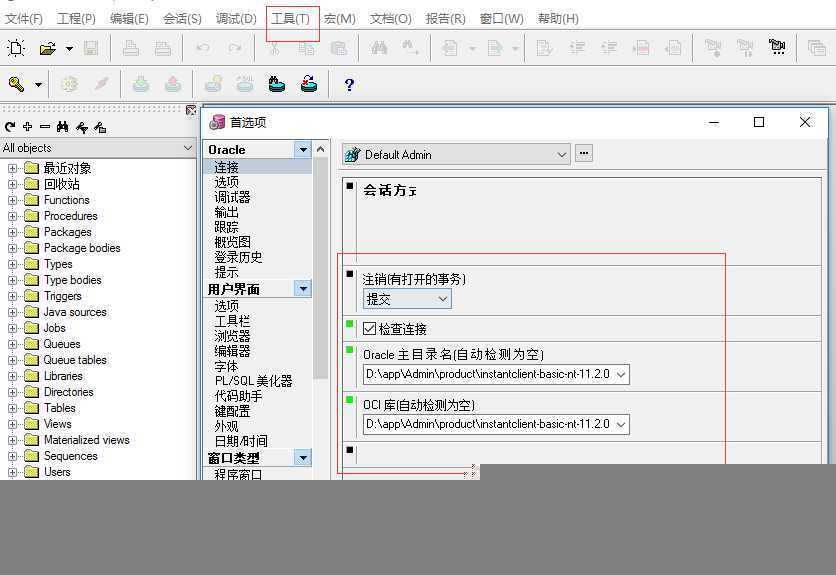Collapse the 用户界面 preferences section
The height and width of the screenshot is (575, 836).
click(x=303, y=289)
